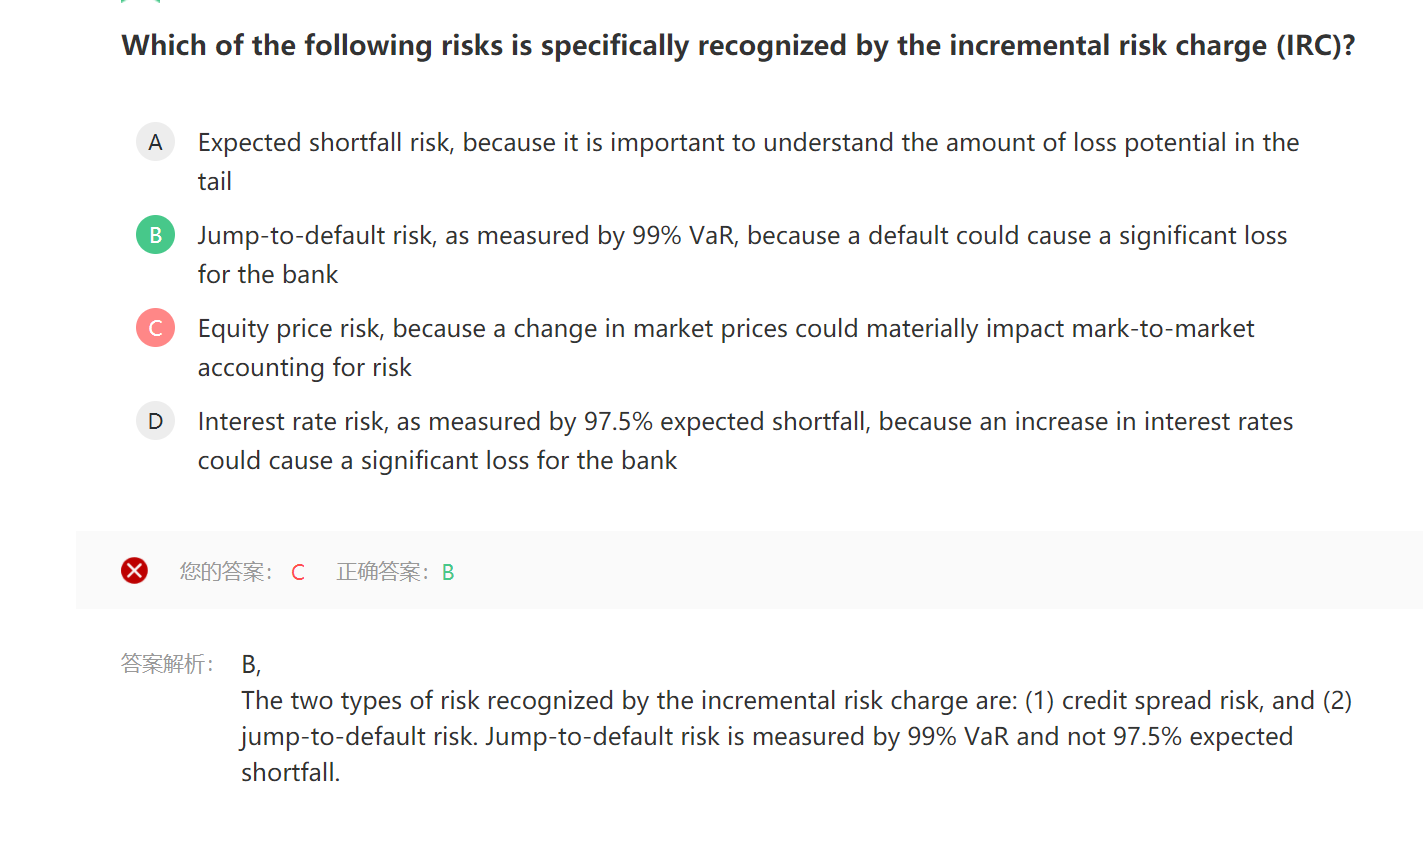Image resolution: width=1423 pixels, height=860 pixels.
Task: Click the question title about incremental risk charge
Action: [x=738, y=46]
